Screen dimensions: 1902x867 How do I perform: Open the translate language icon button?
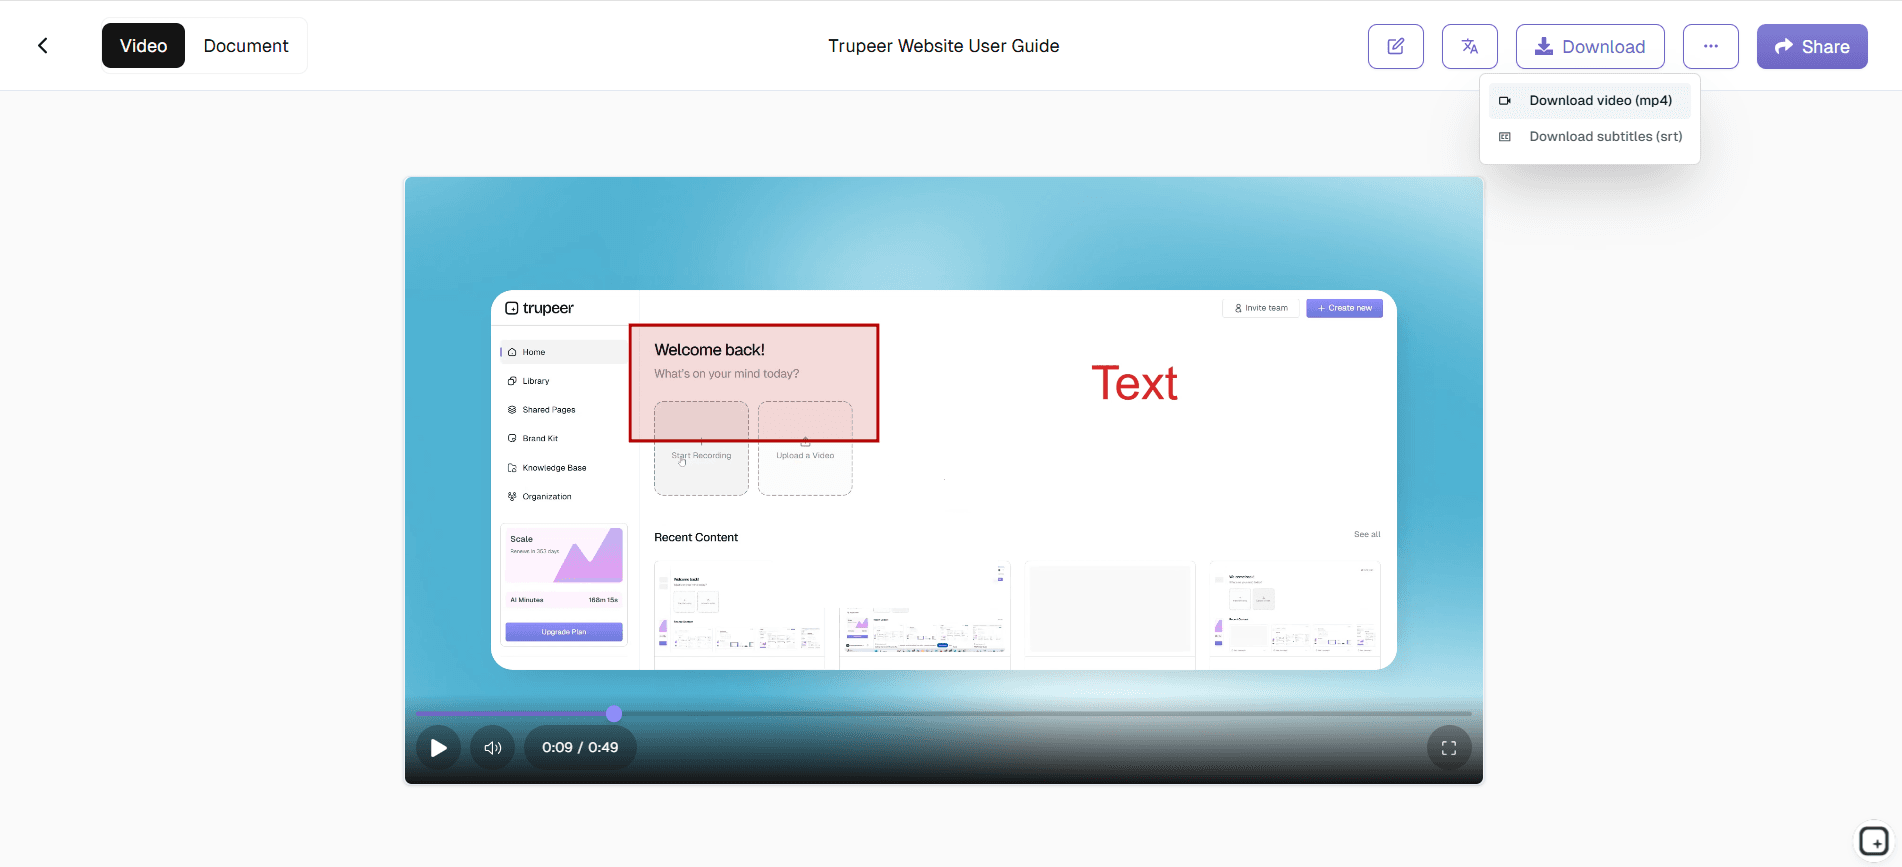1469,46
